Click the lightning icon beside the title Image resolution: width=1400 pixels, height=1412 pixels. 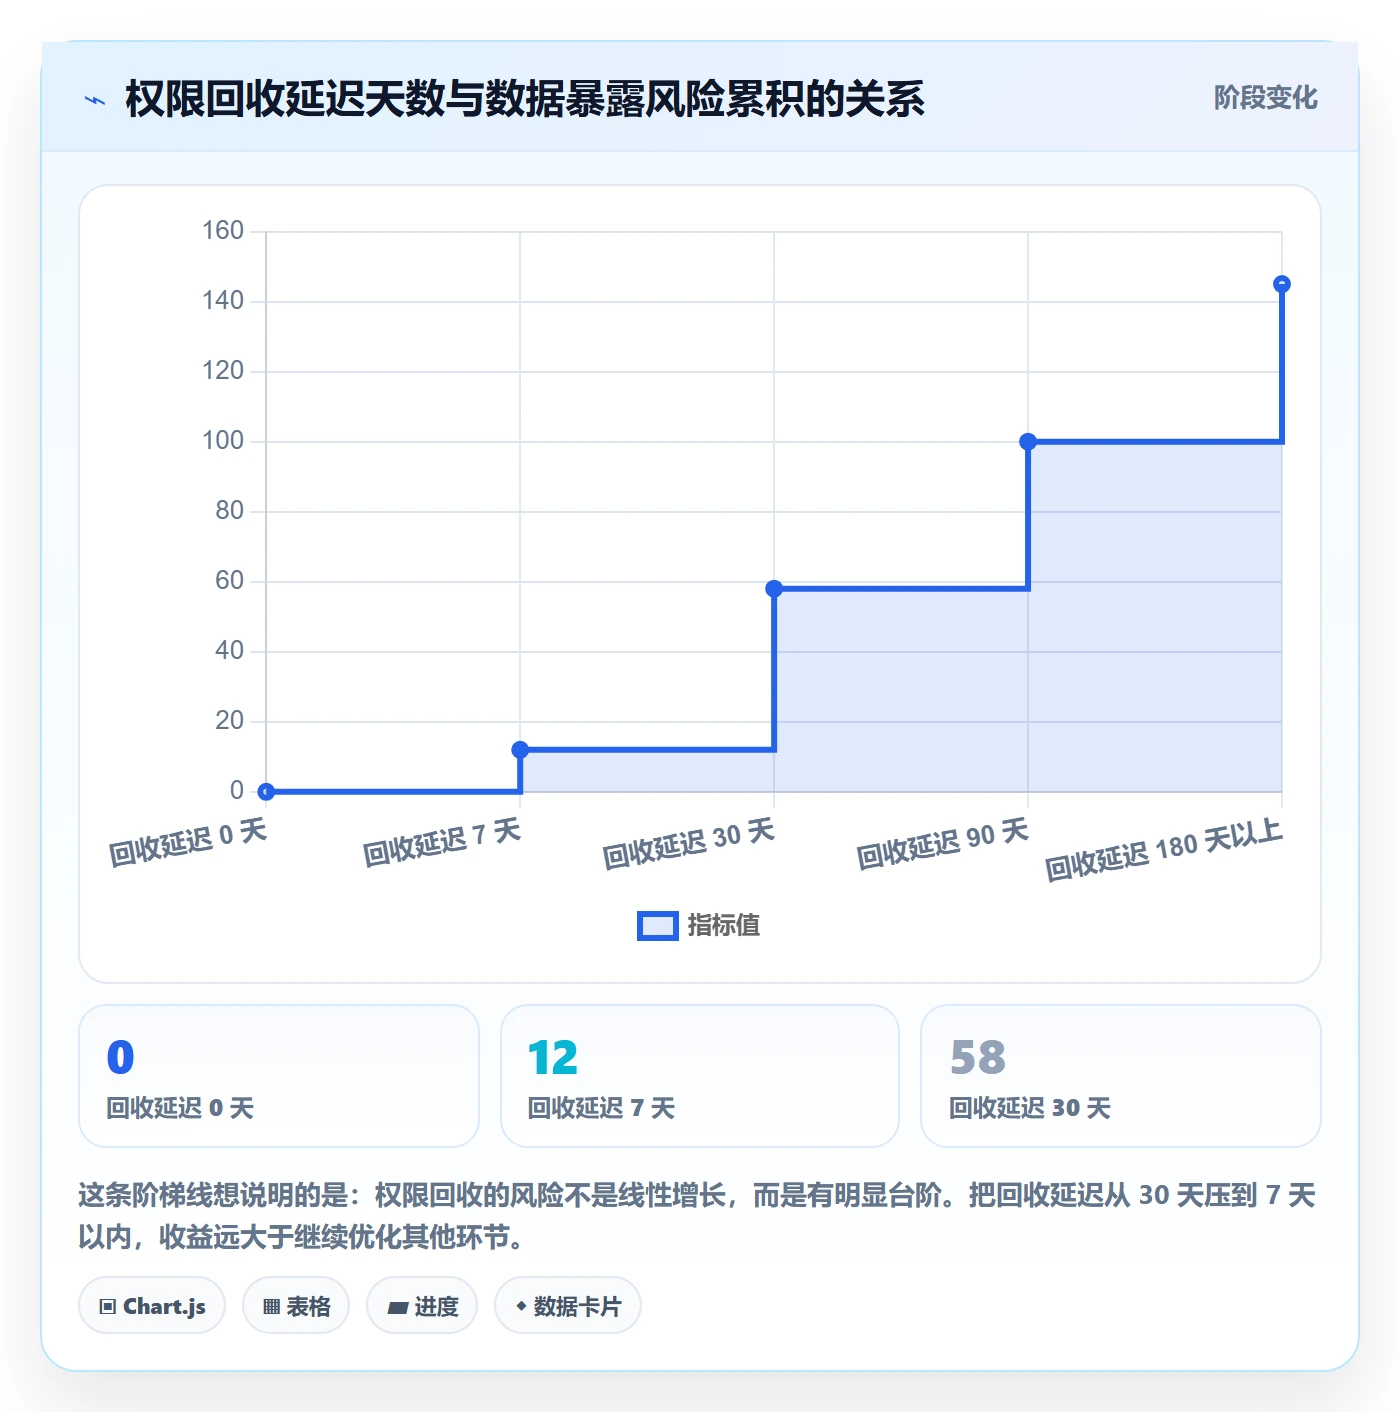(95, 100)
